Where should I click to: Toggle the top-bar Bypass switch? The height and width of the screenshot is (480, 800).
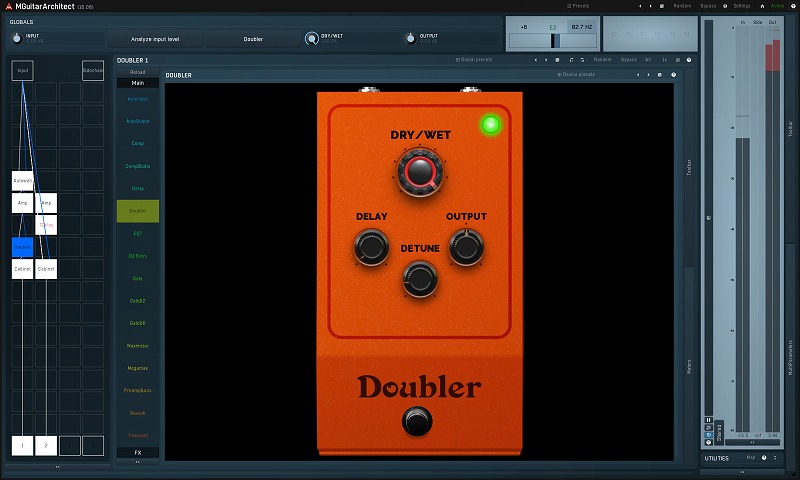coord(708,5)
